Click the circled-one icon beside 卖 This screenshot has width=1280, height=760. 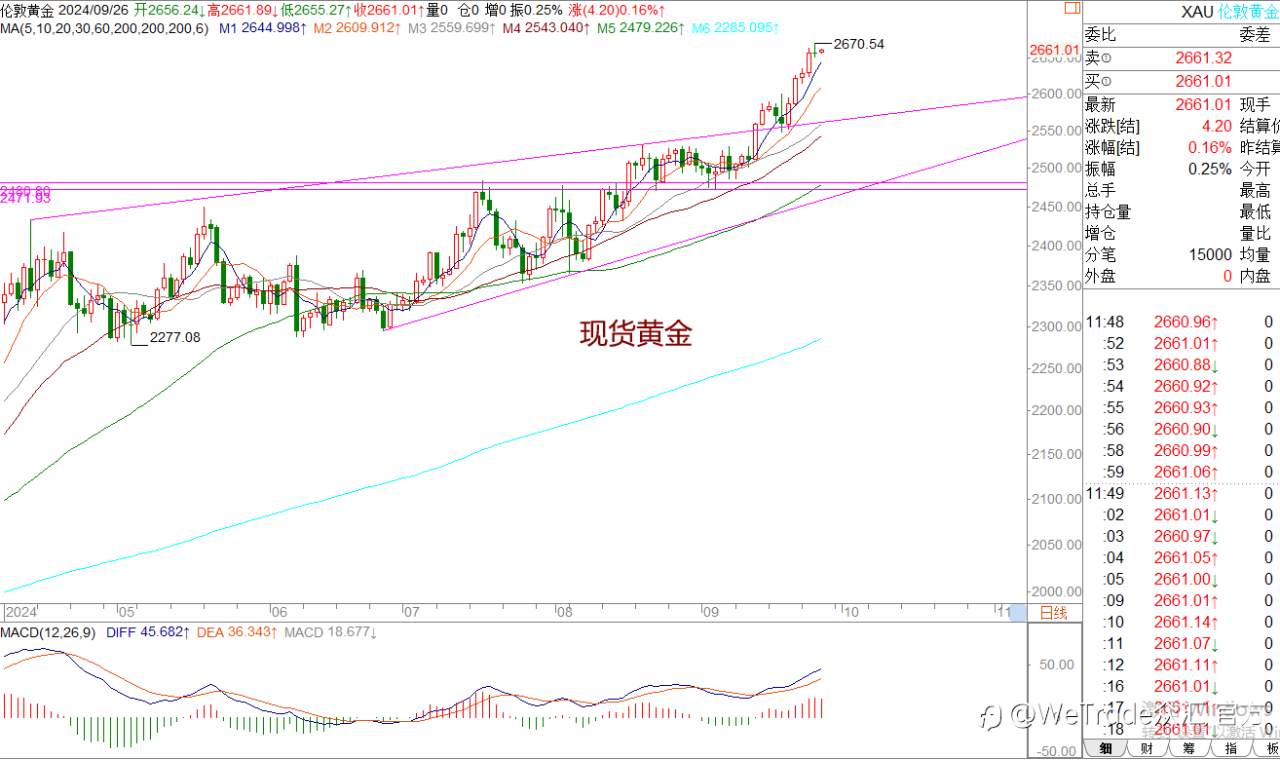click(x=1106, y=59)
